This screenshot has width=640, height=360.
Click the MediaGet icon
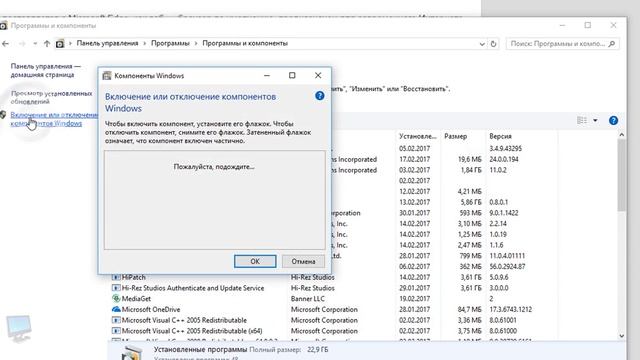pos(116,299)
